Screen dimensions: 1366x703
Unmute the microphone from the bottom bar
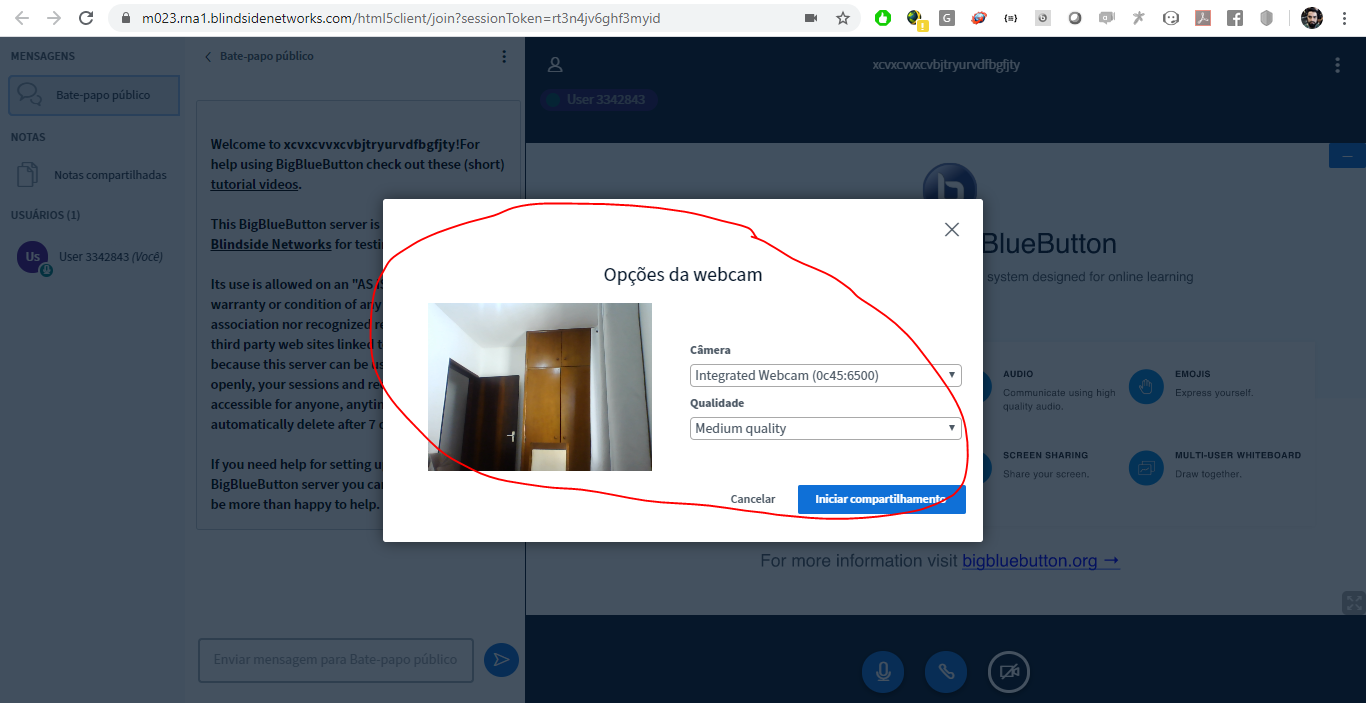pos(883,672)
